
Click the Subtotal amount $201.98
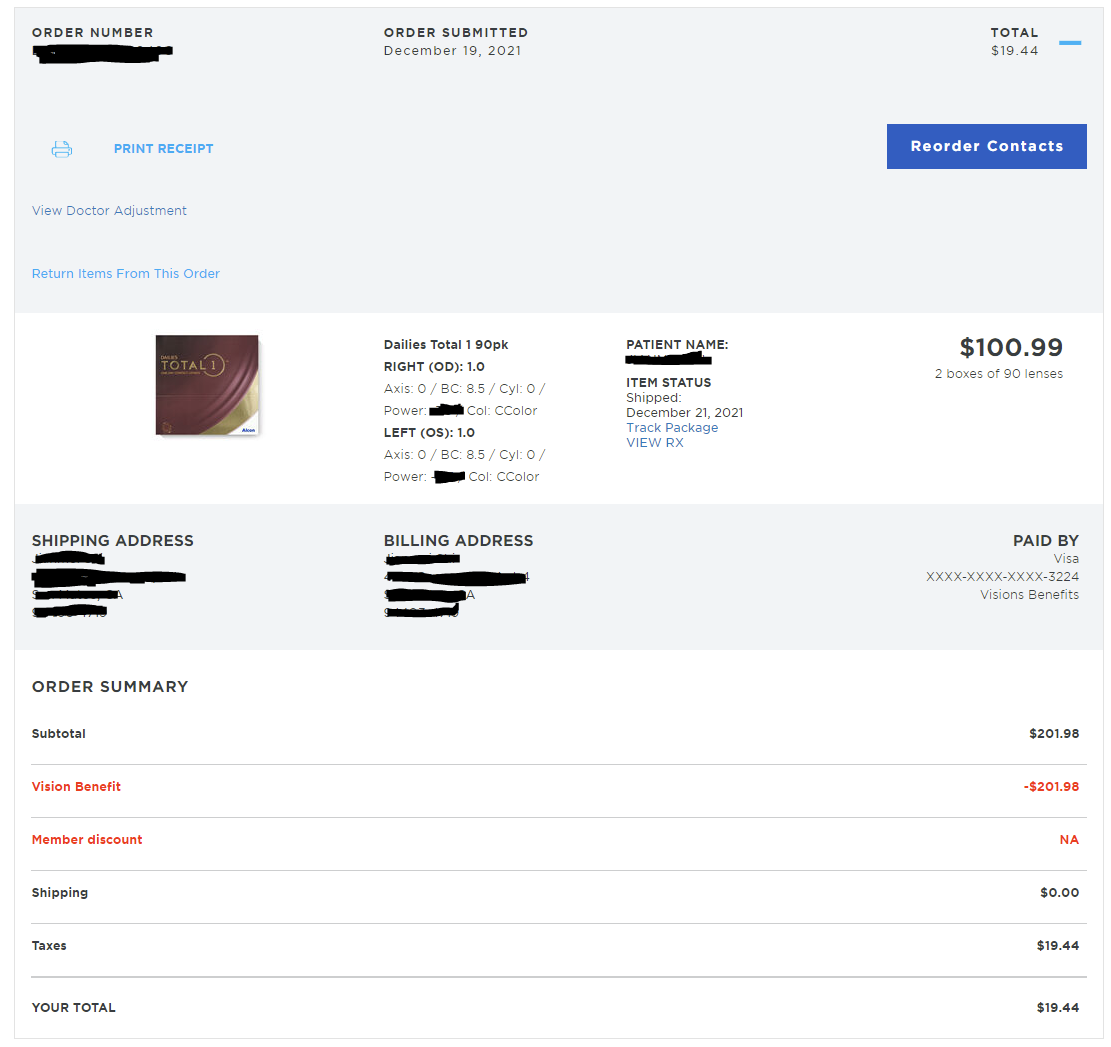(1054, 734)
